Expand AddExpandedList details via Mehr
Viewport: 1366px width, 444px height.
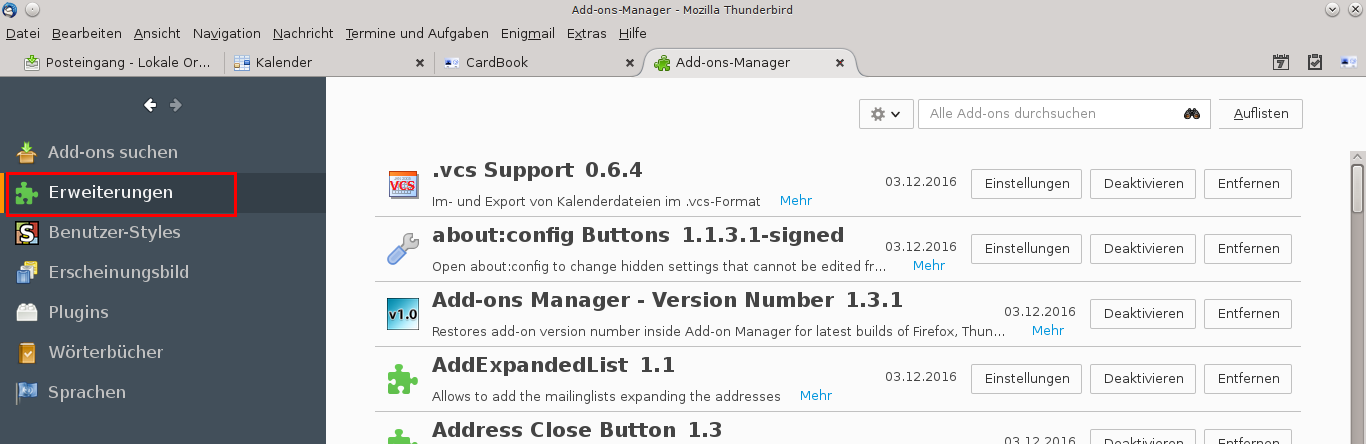point(816,396)
